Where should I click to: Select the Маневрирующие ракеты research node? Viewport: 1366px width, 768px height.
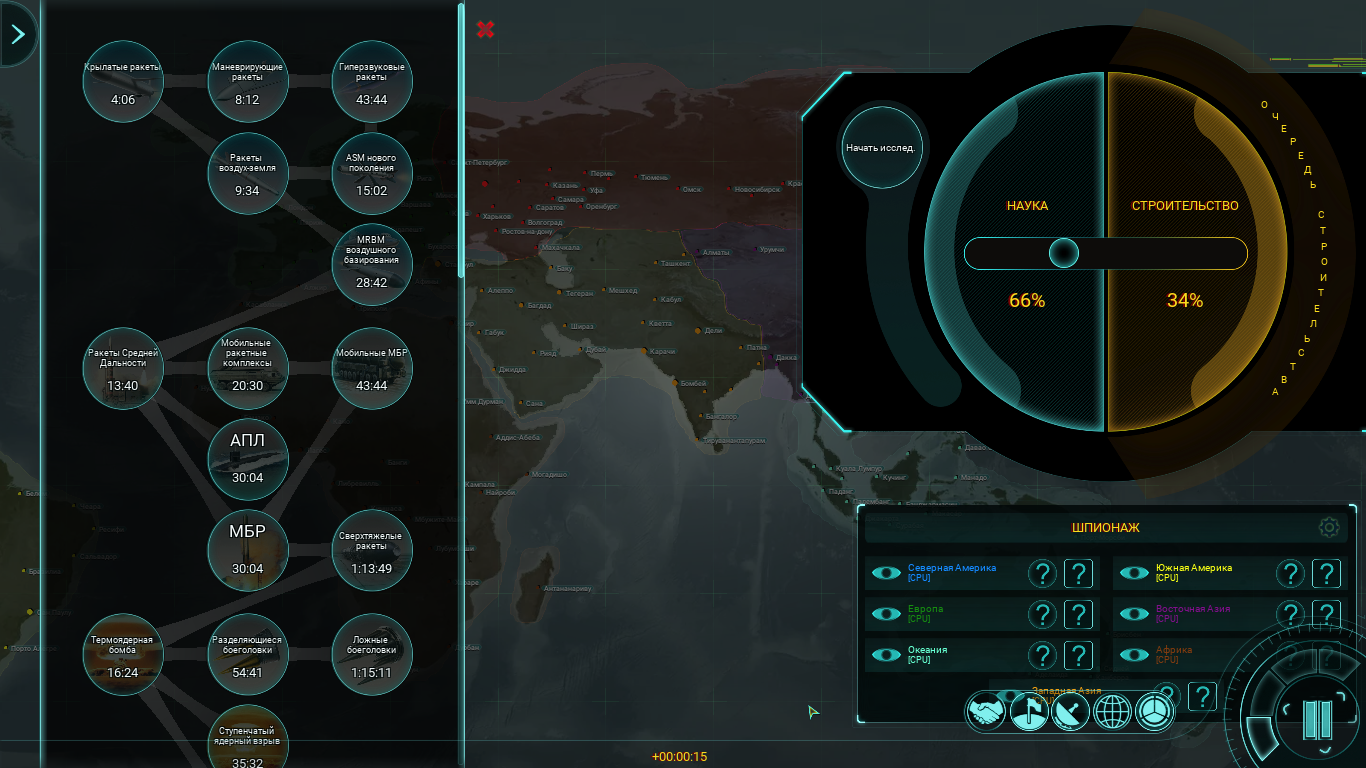tap(248, 82)
